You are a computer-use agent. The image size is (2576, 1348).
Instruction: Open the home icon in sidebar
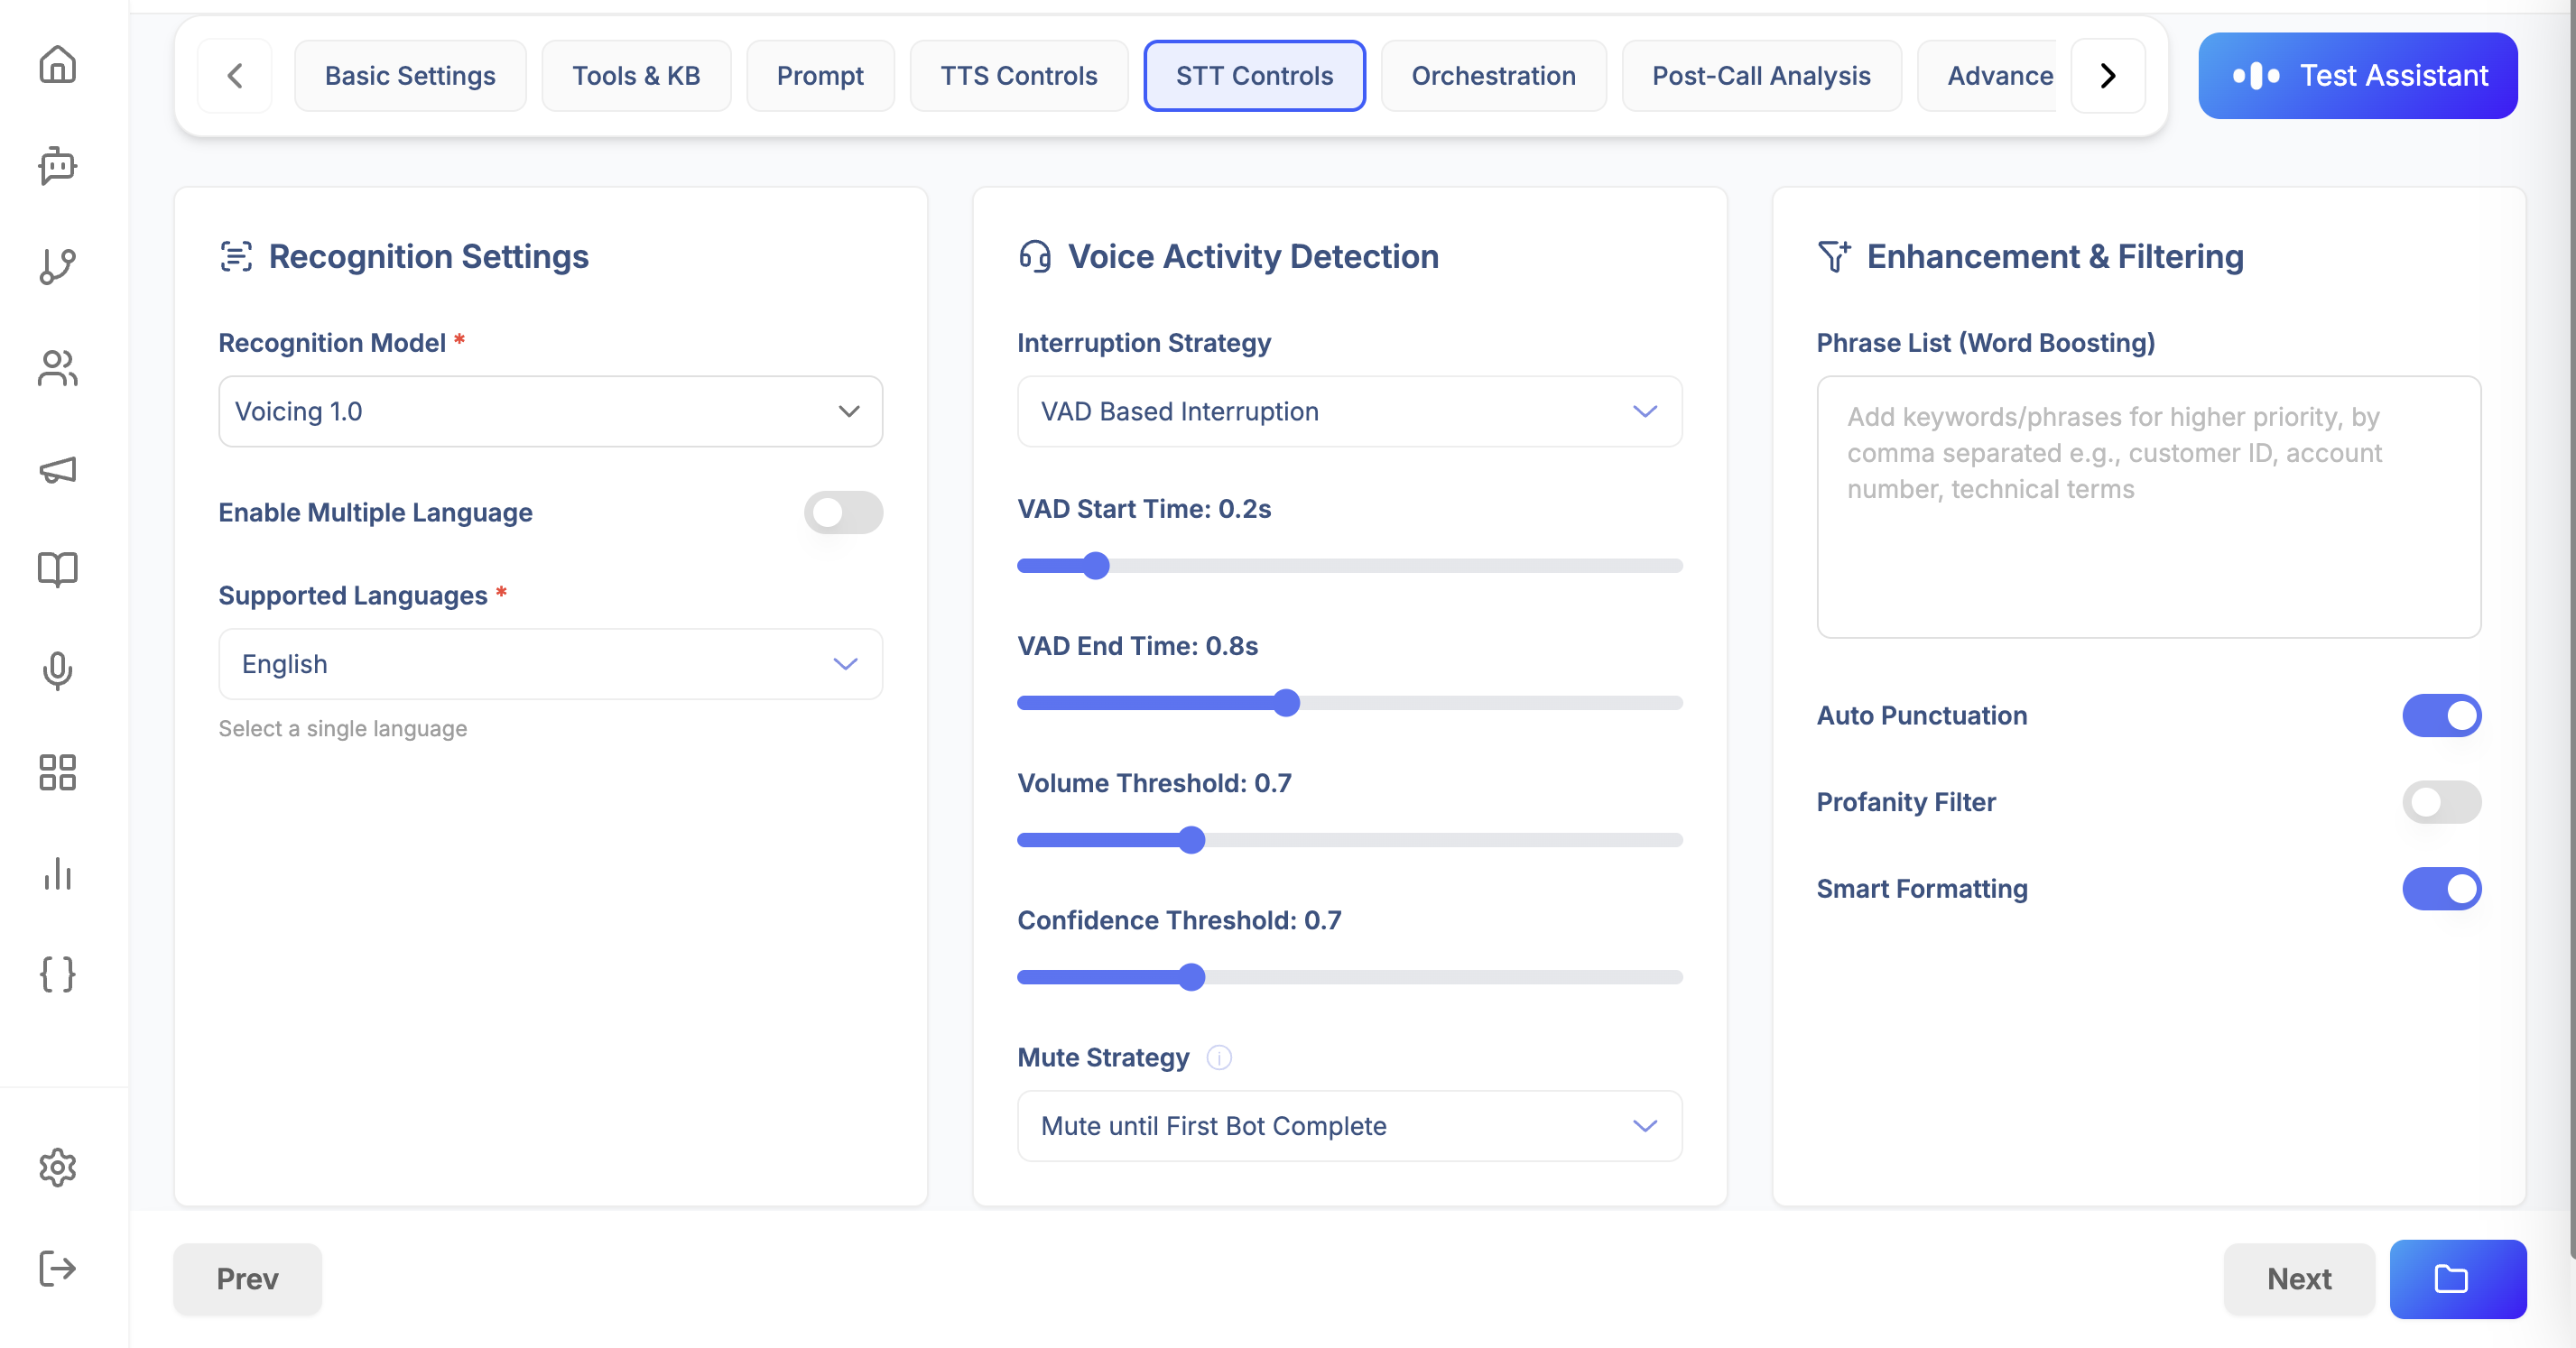[x=57, y=64]
